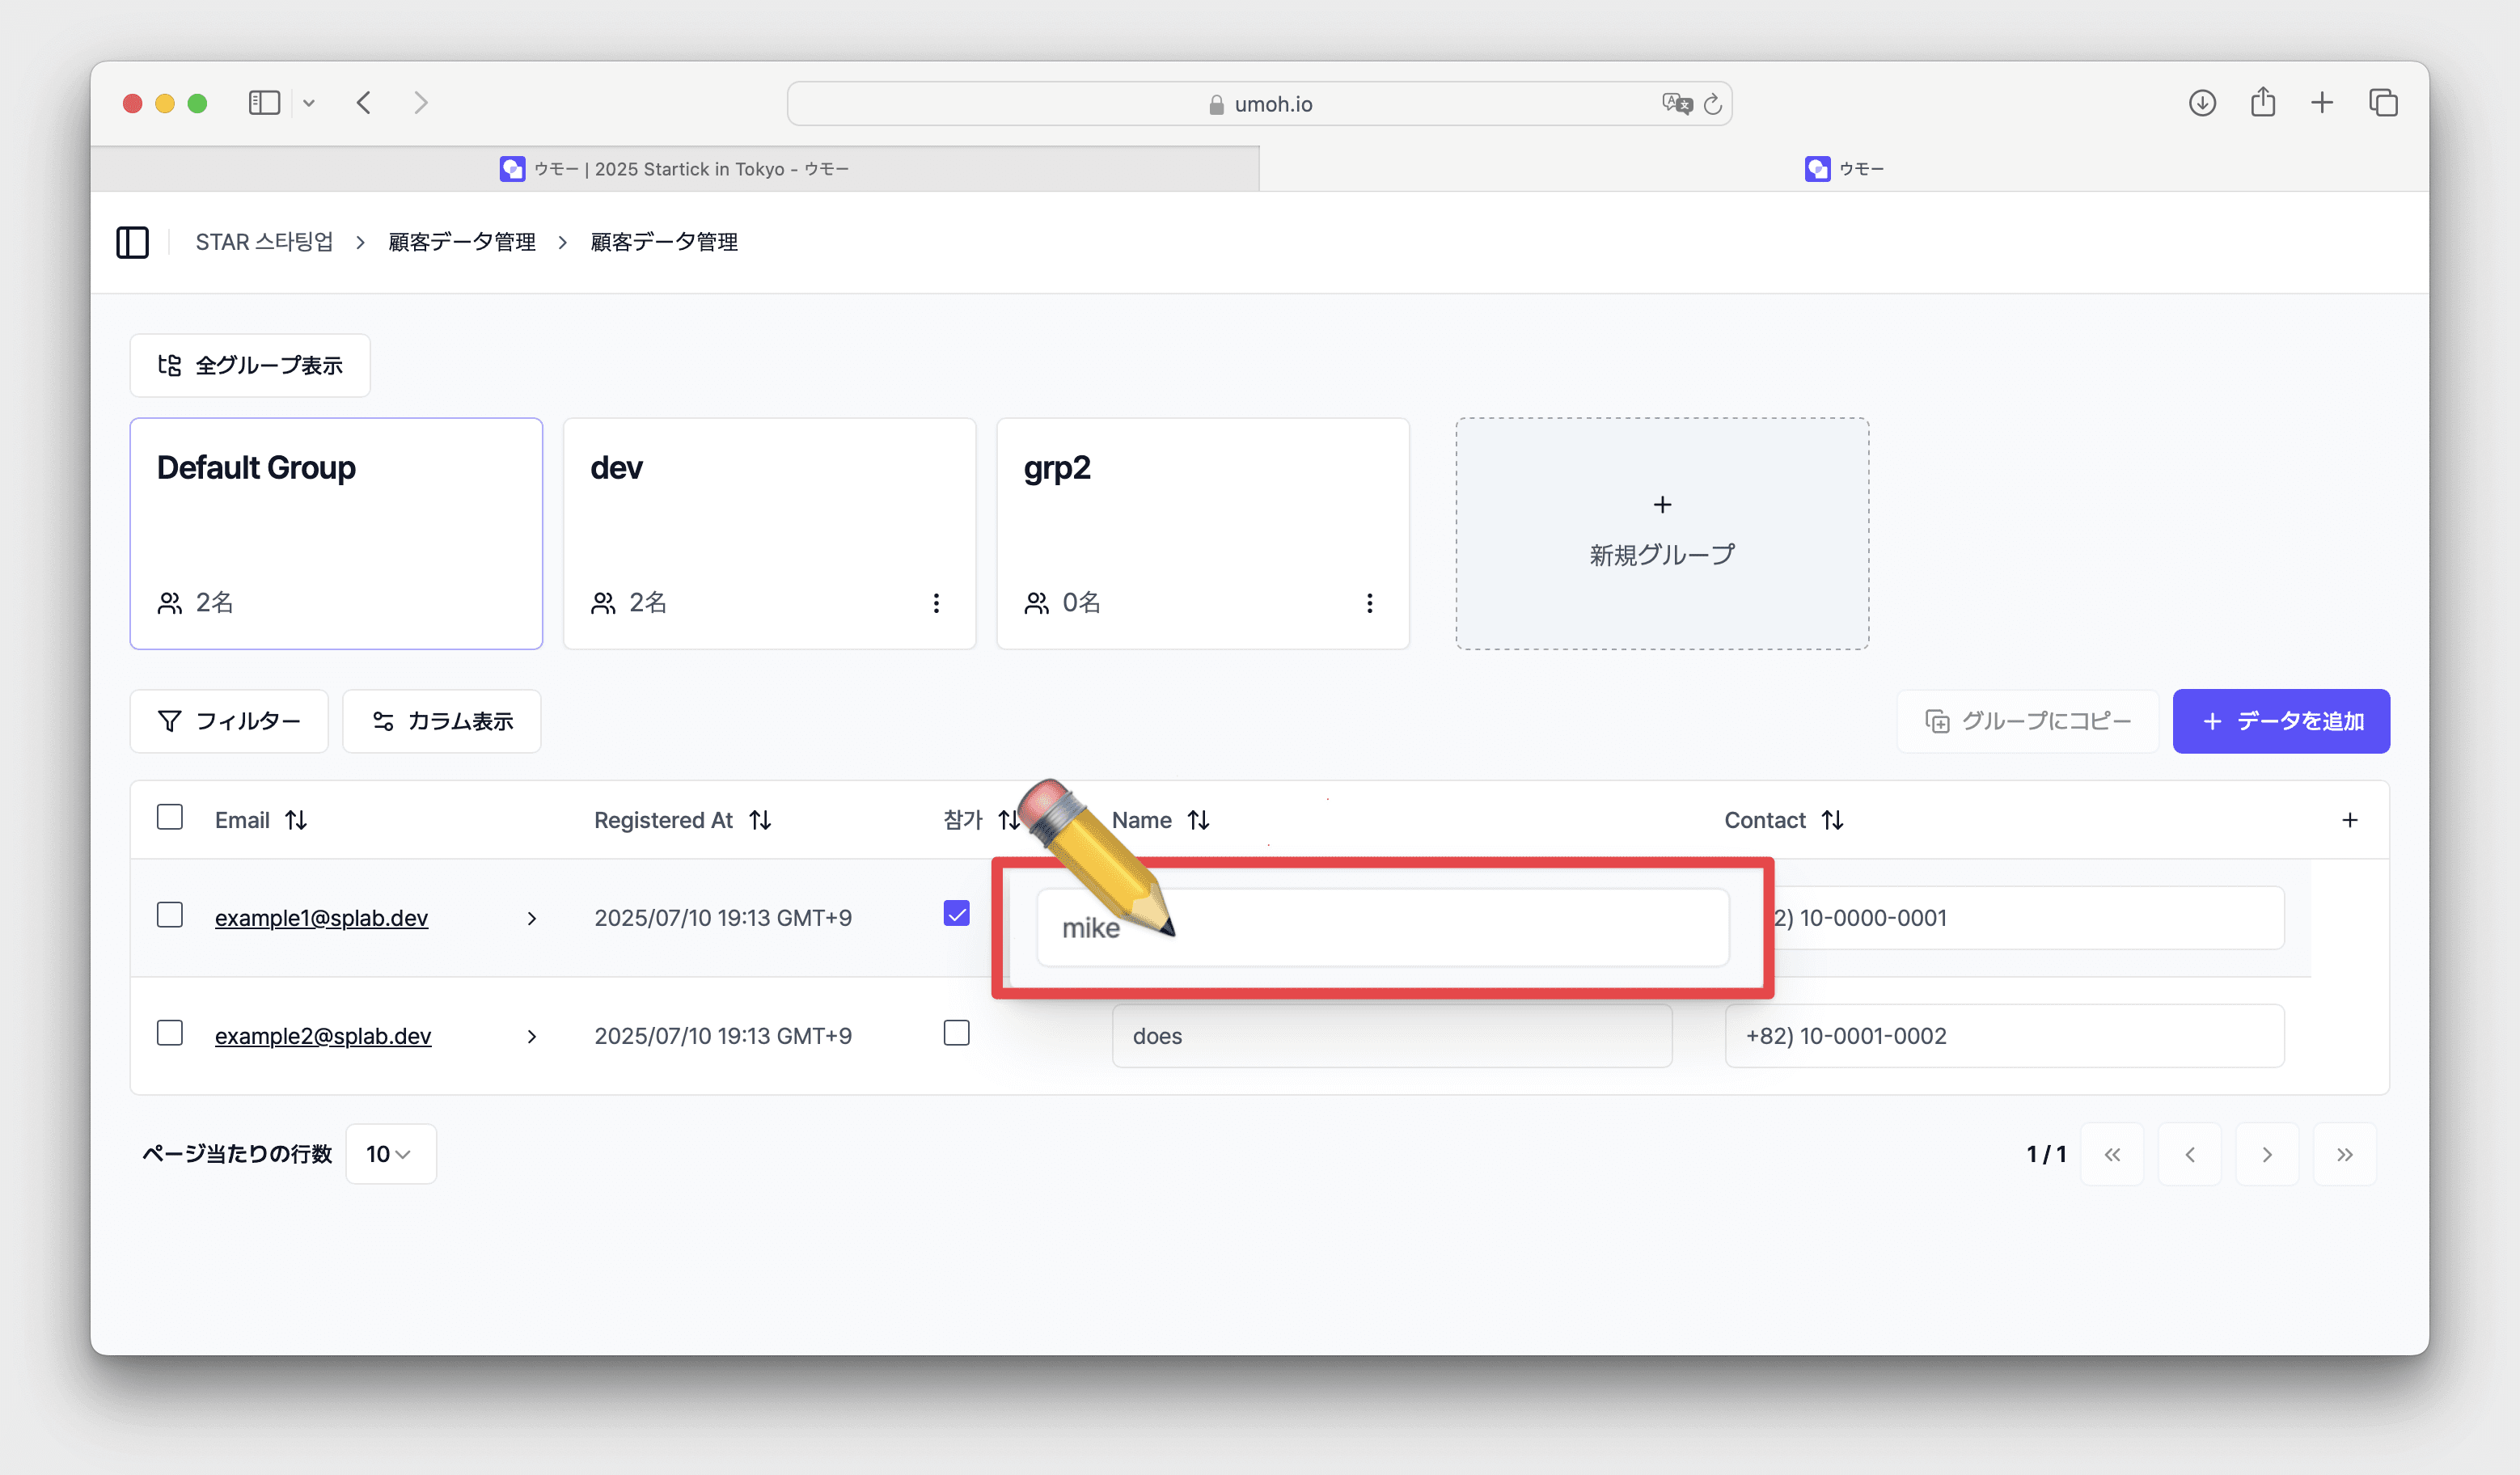
Task: Click the add column plus icon
Action: point(2349,820)
